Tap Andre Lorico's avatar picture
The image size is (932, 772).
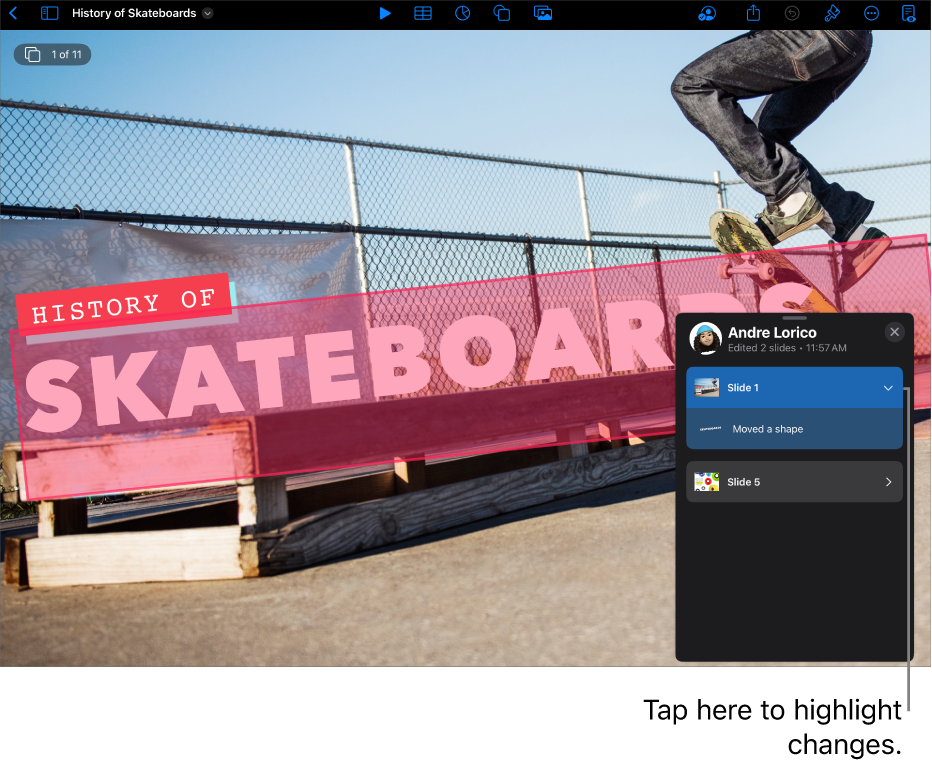[706, 338]
